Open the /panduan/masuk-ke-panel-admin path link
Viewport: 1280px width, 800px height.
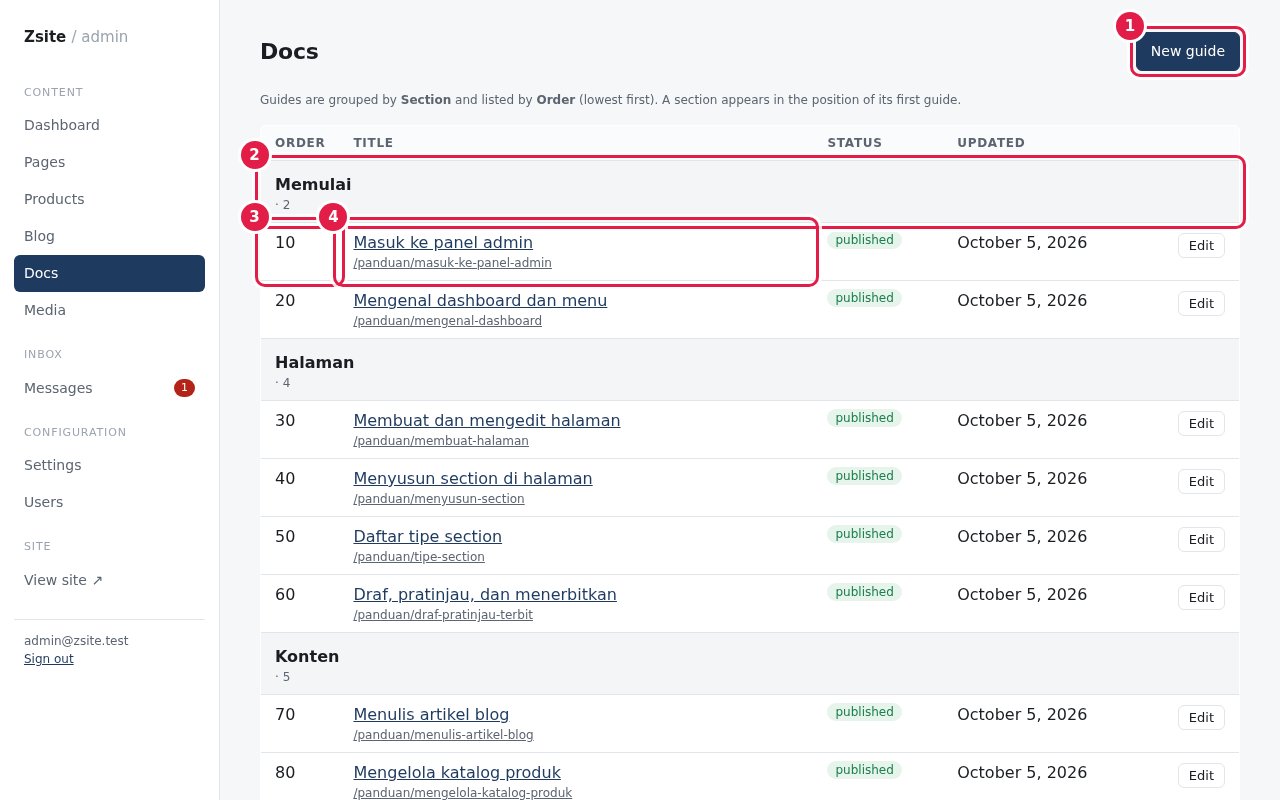(452, 263)
